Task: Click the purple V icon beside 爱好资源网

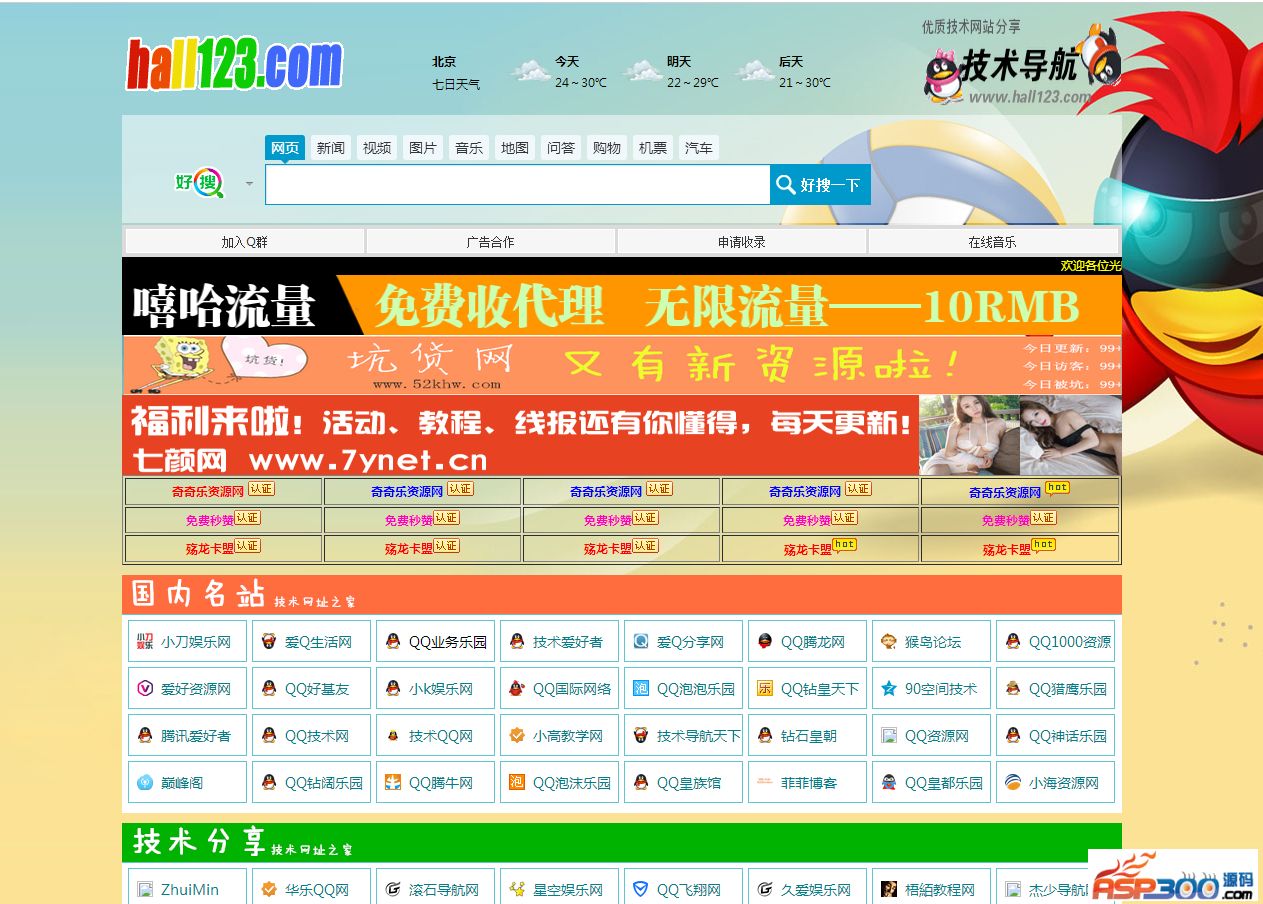Action: pos(145,689)
